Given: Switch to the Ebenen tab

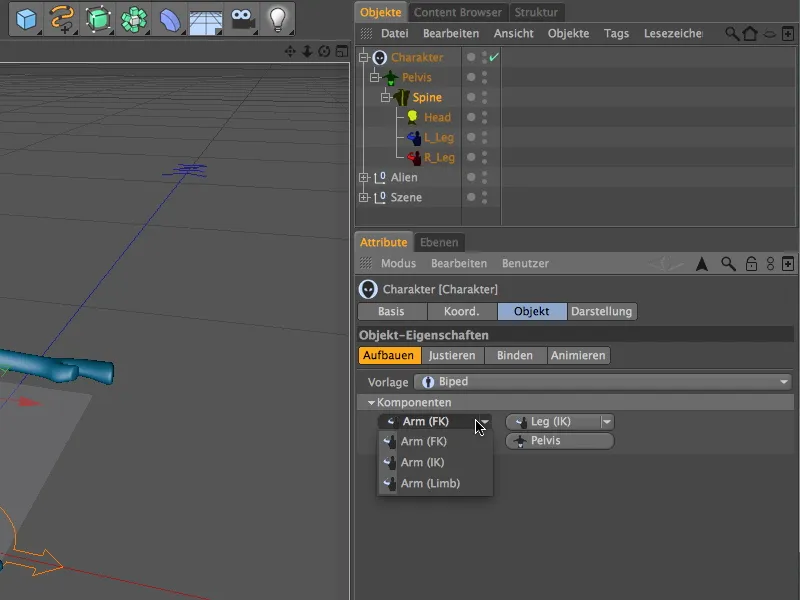Looking at the screenshot, I should (439, 243).
